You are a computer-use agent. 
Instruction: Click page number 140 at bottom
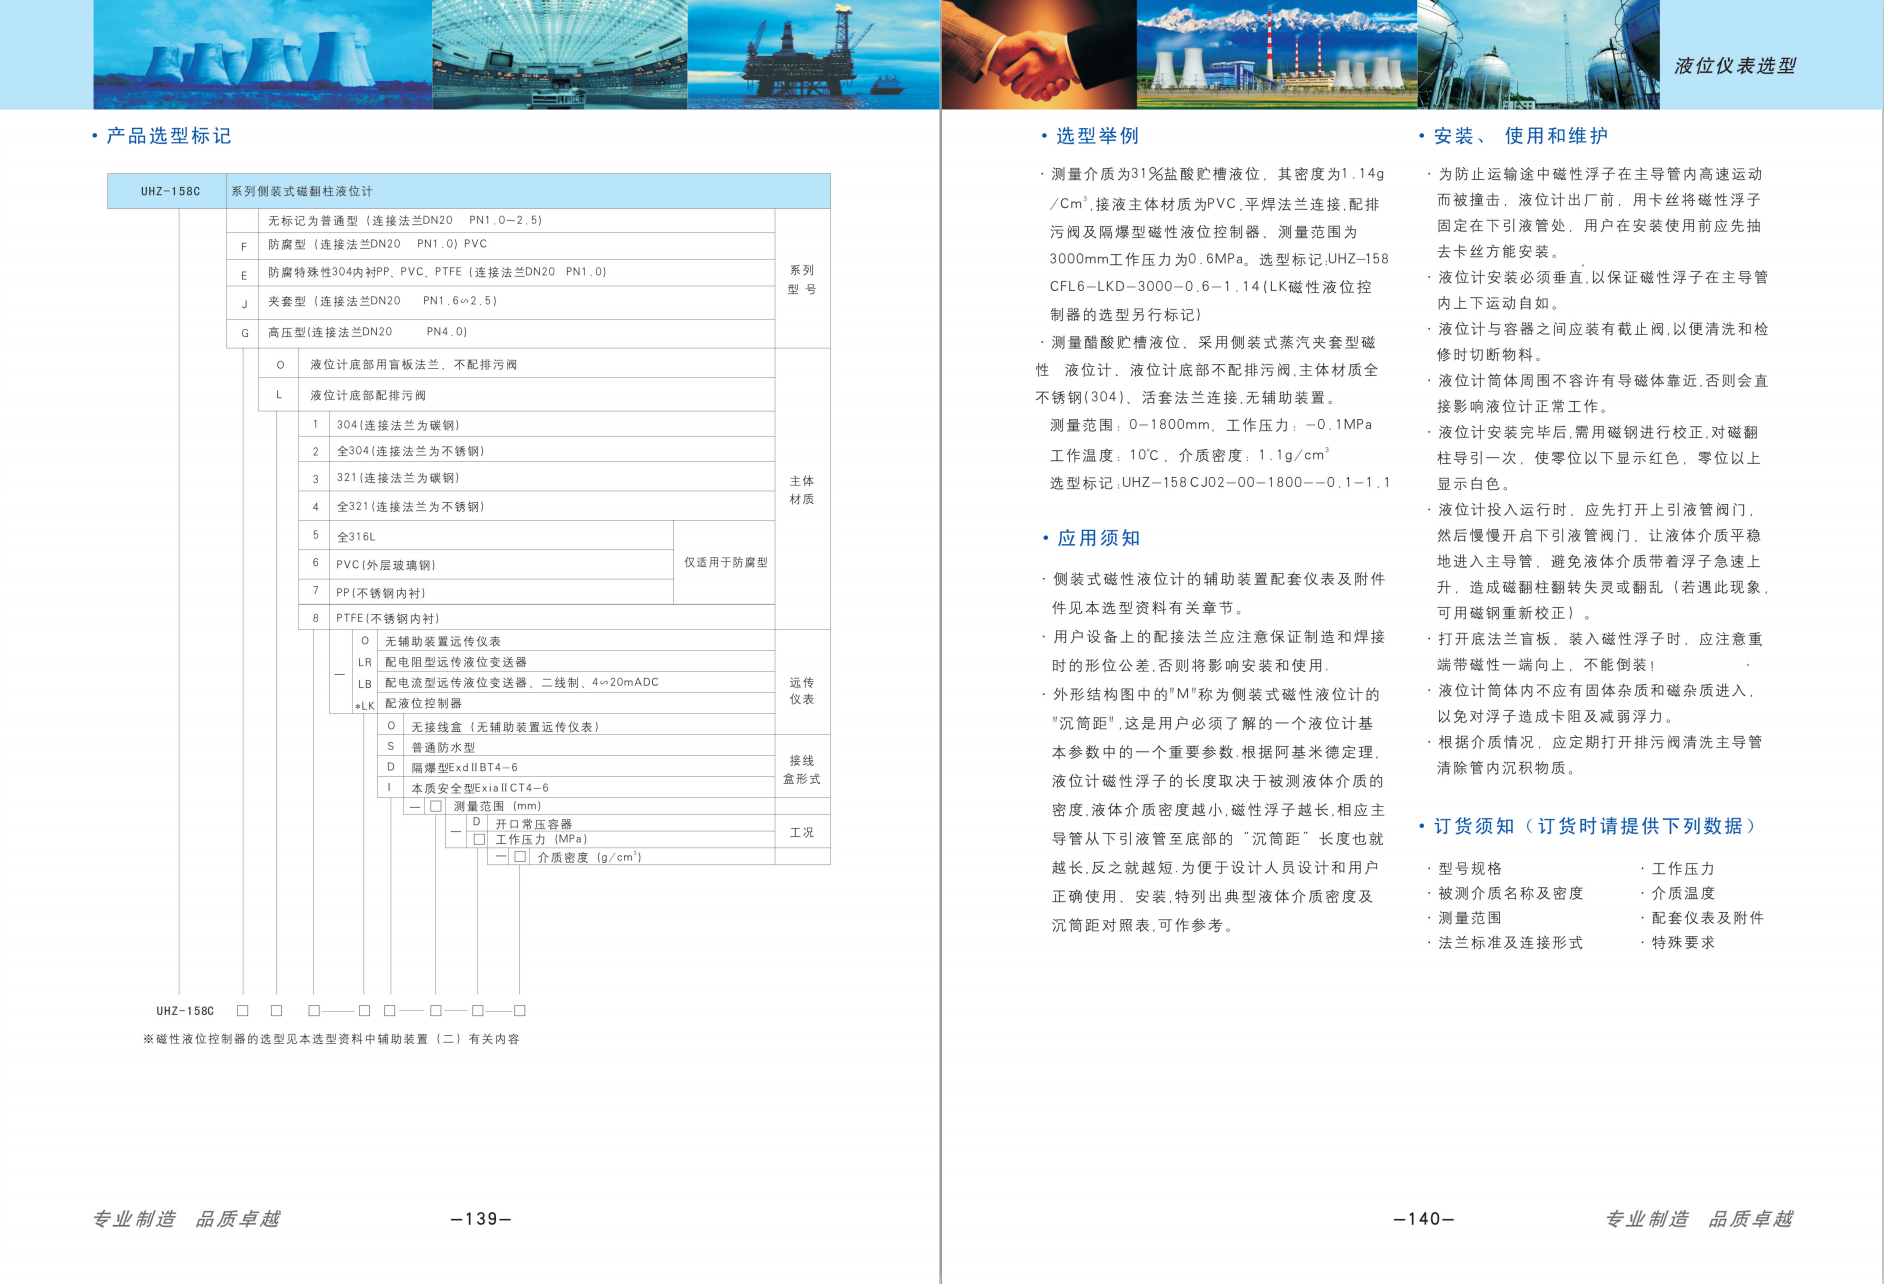coord(1423,1219)
